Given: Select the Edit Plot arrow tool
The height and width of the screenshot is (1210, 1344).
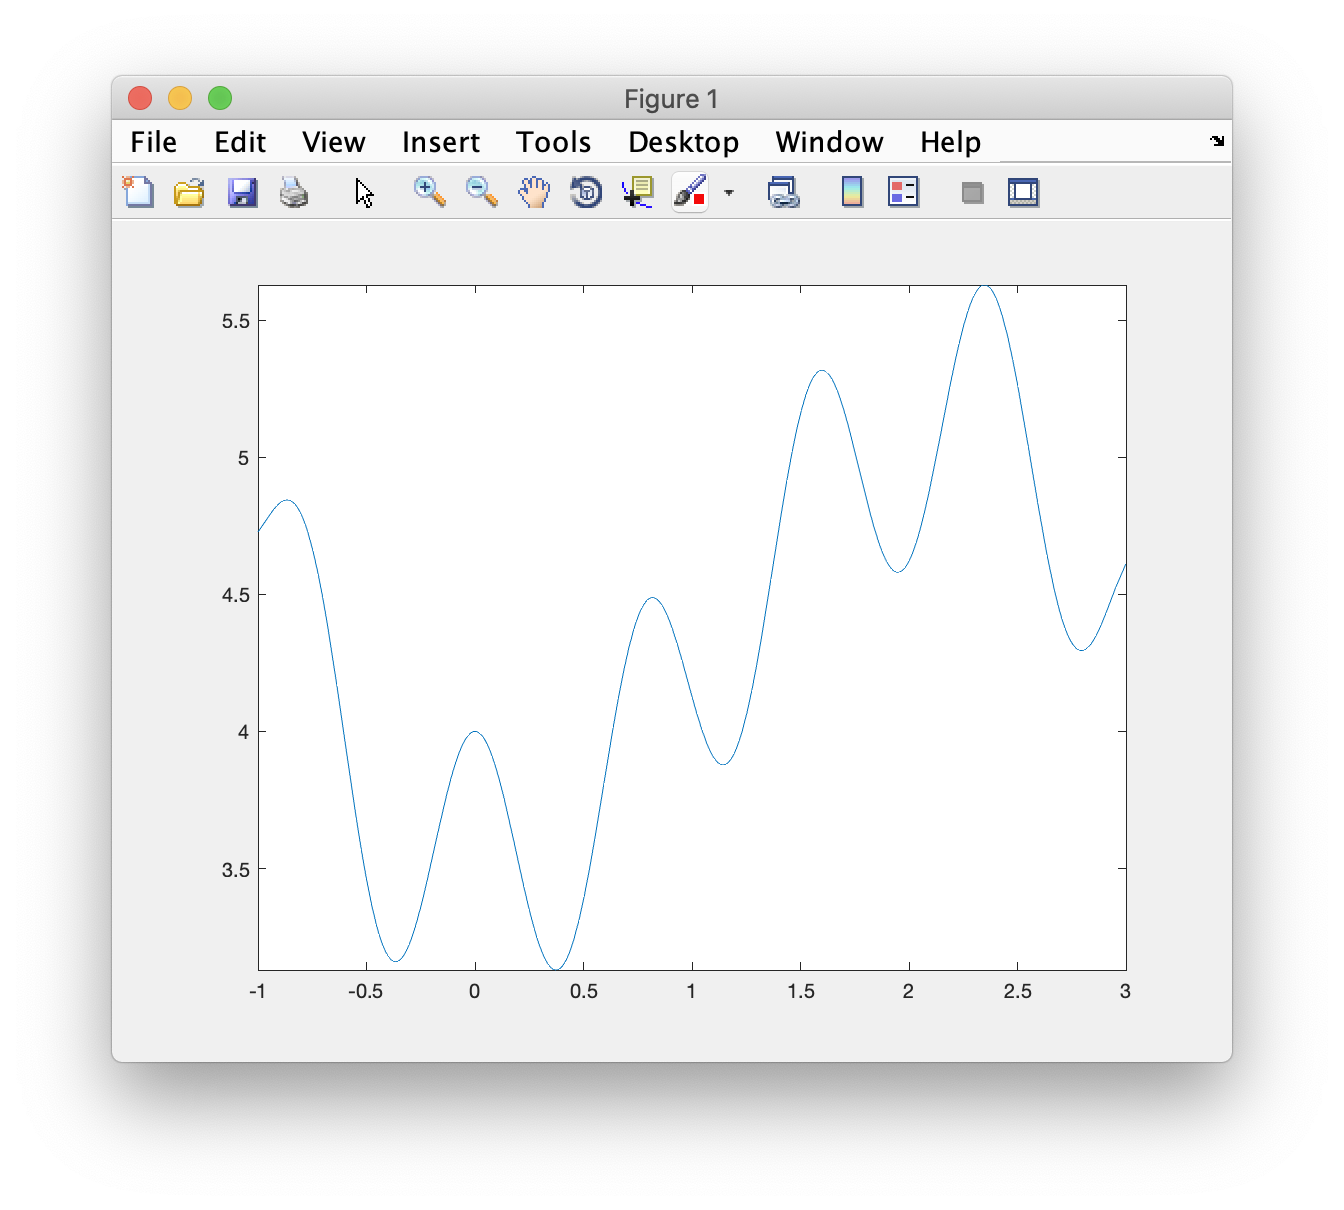Looking at the screenshot, I should tap(364, 192).
